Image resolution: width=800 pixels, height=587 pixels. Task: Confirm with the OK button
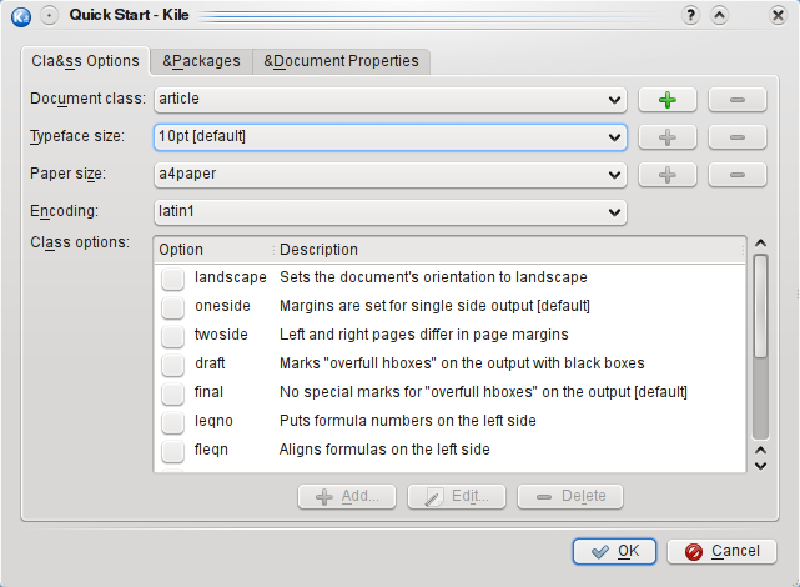pos(614,551)
